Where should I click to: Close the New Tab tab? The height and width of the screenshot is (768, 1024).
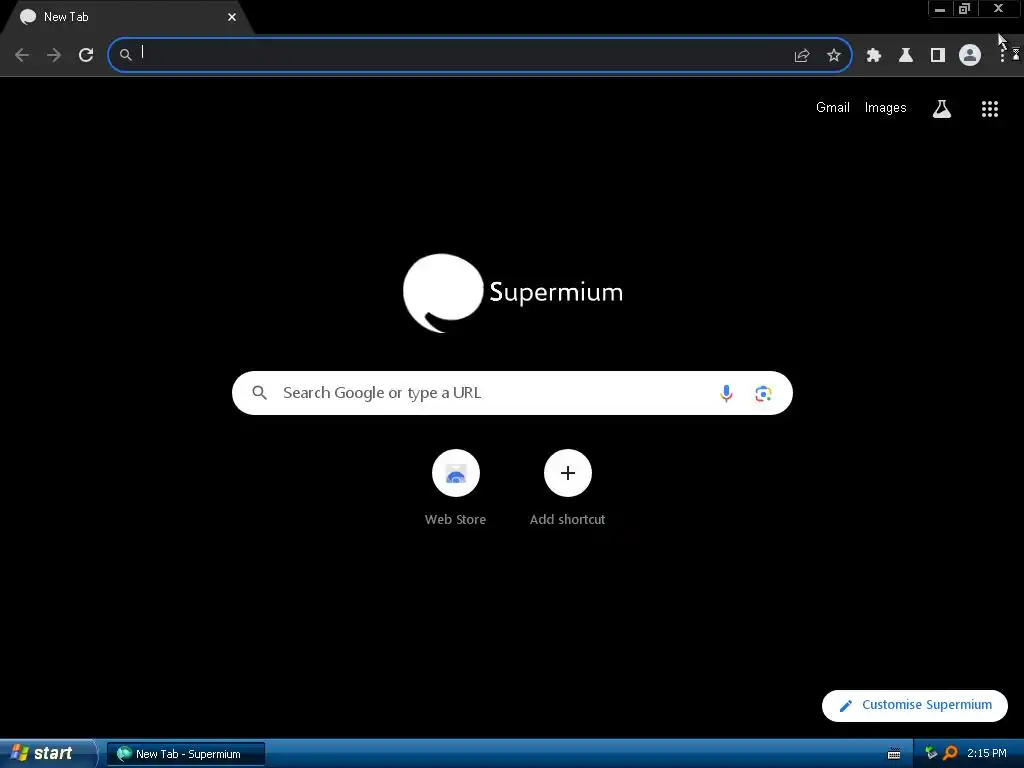click(x=232, y=17)
